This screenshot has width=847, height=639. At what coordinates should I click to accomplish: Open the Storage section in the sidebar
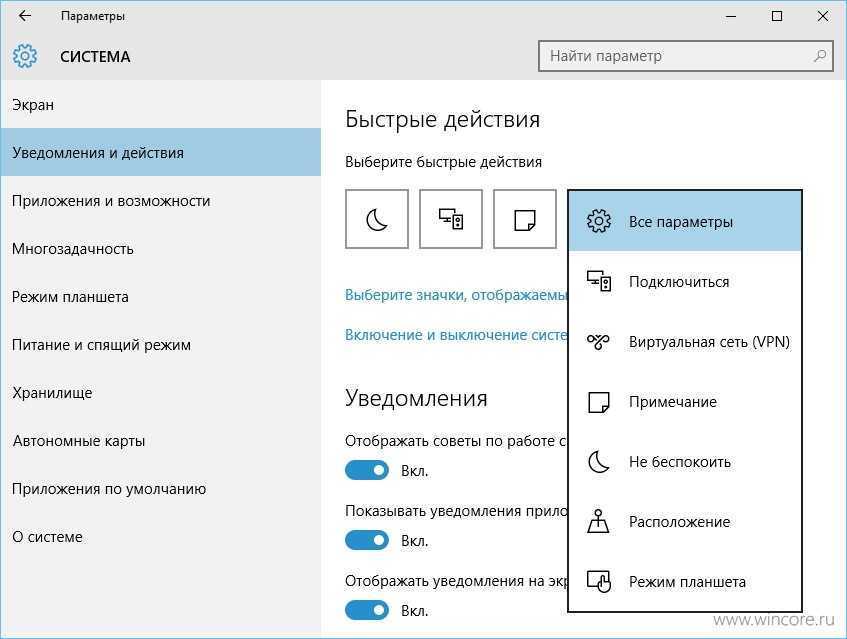[x=52, y=393]
